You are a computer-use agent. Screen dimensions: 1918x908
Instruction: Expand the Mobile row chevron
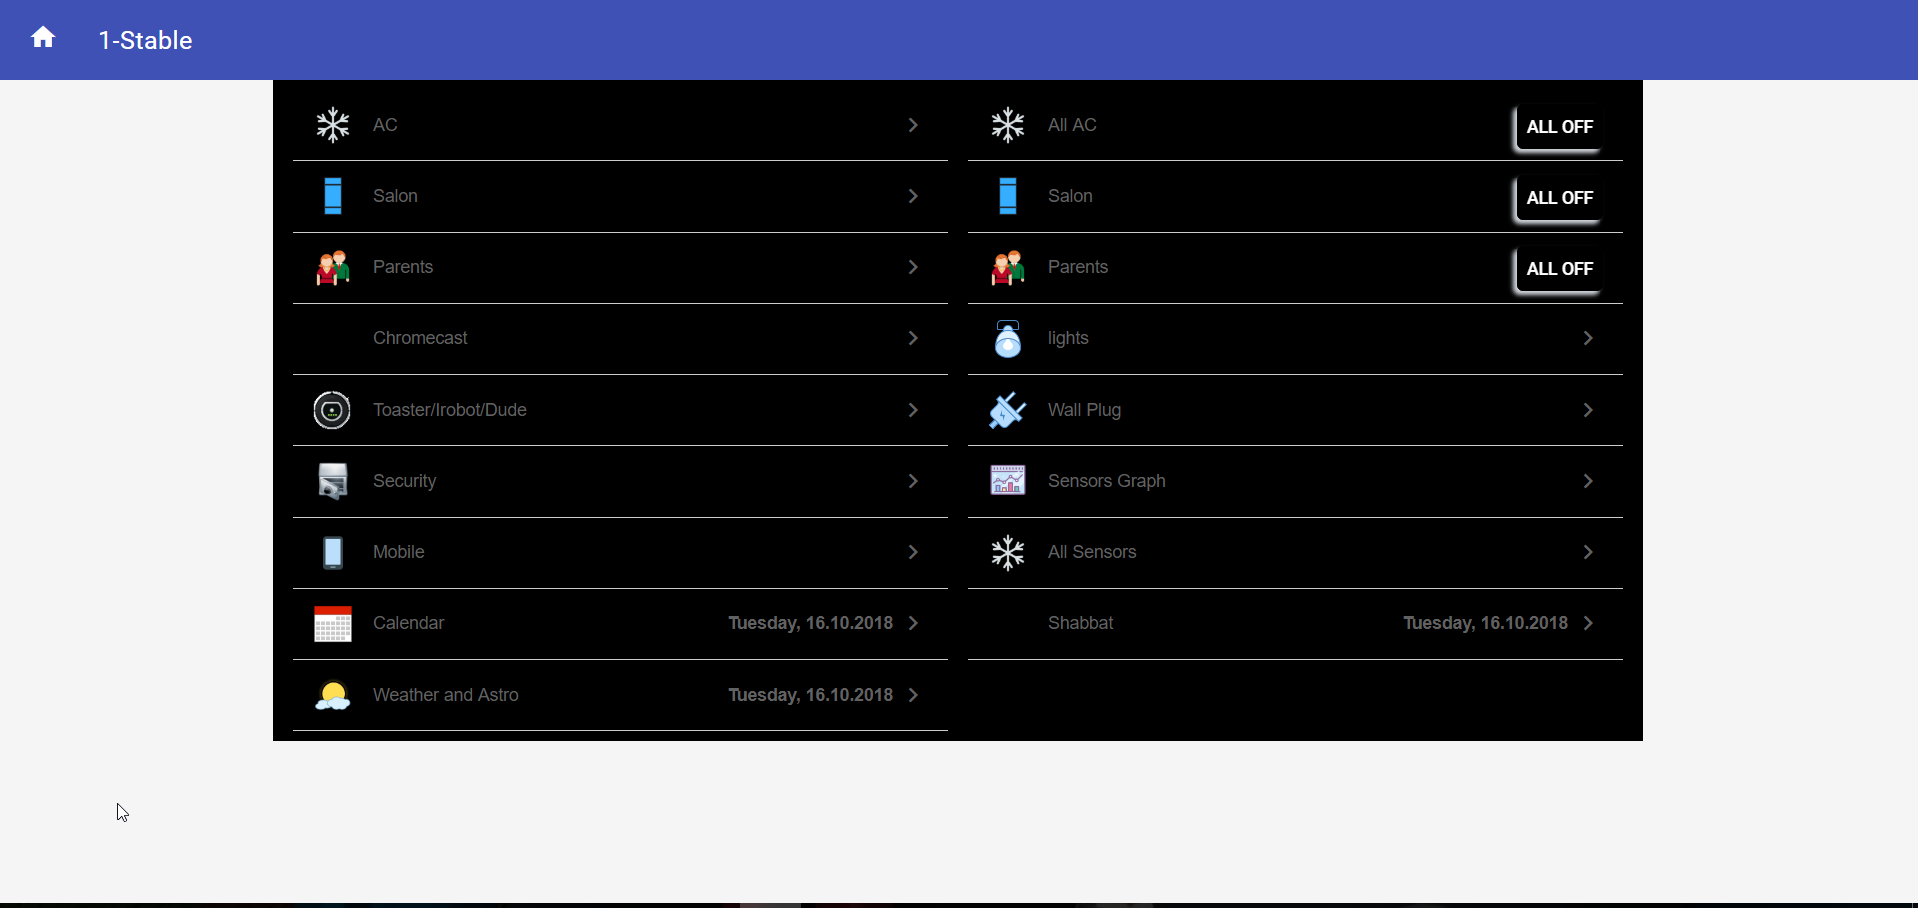pos(913,552)
